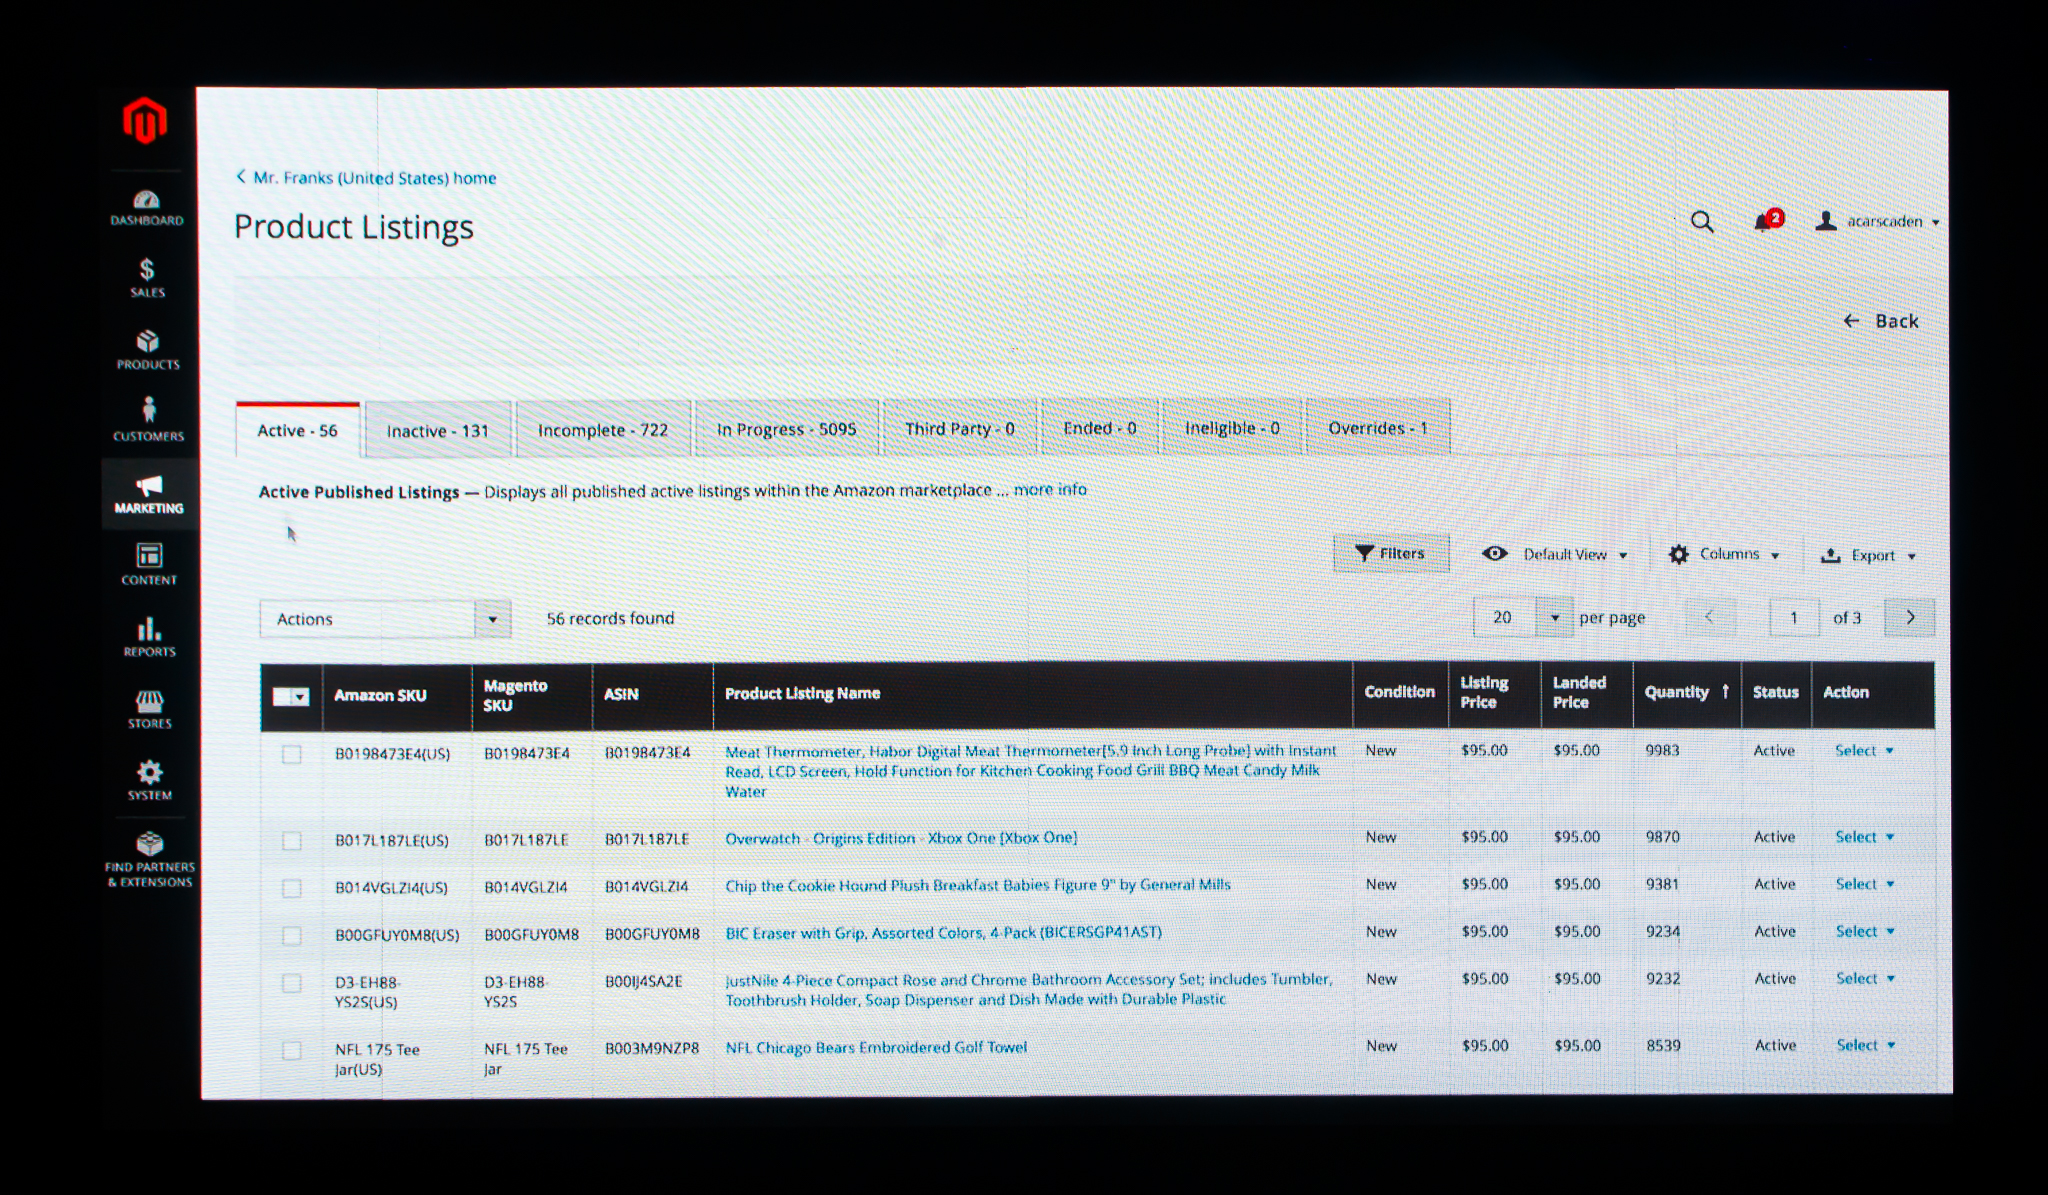Image resolution: width=2048 pixels, height=1195 pixels.
Task: Open the per page count dropdown
Action: coord(1554,617)
